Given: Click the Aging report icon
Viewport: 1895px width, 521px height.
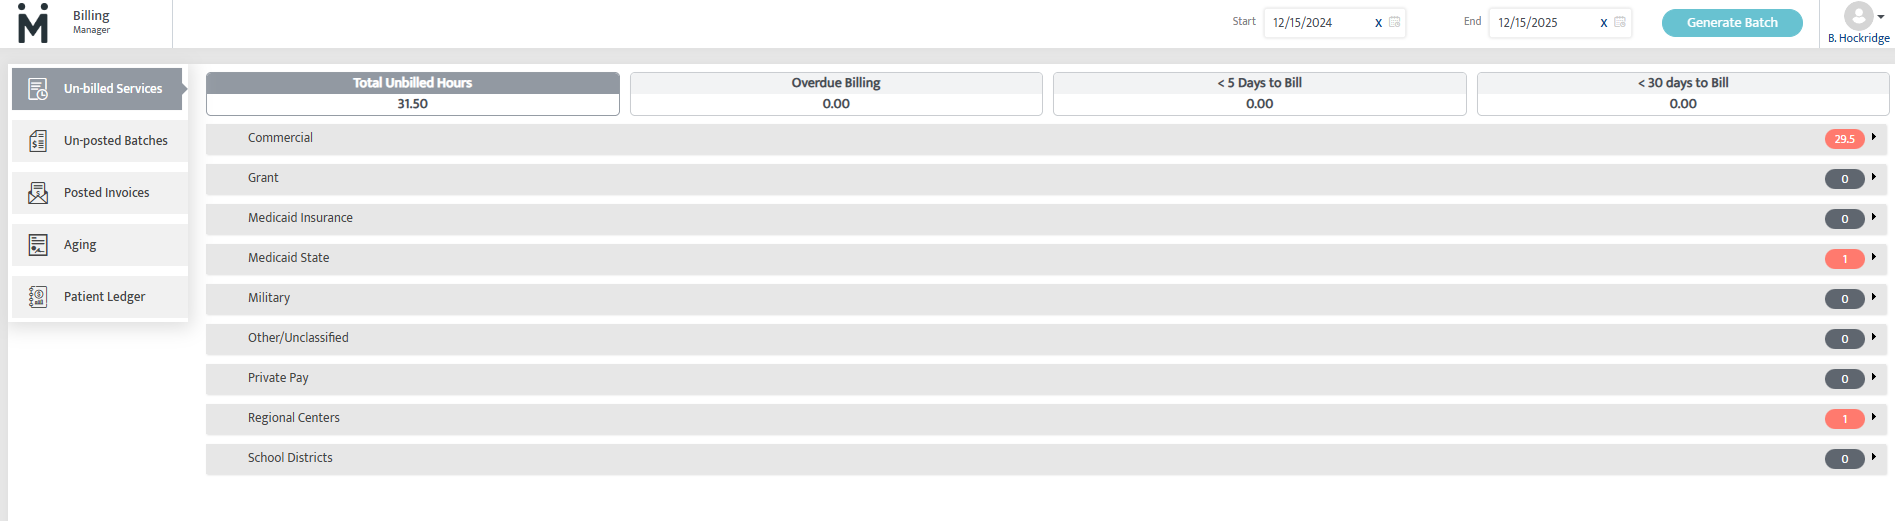Looking at the screenshot, I should (38, 245).
